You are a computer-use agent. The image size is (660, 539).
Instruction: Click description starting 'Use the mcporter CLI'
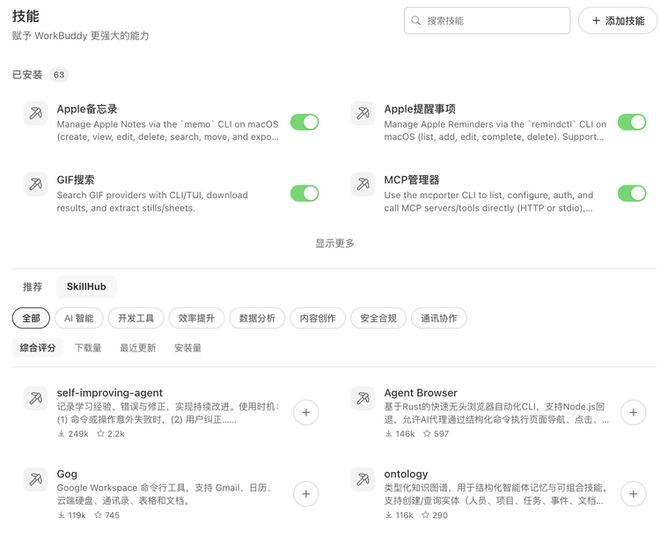click(x=489, y=202)
